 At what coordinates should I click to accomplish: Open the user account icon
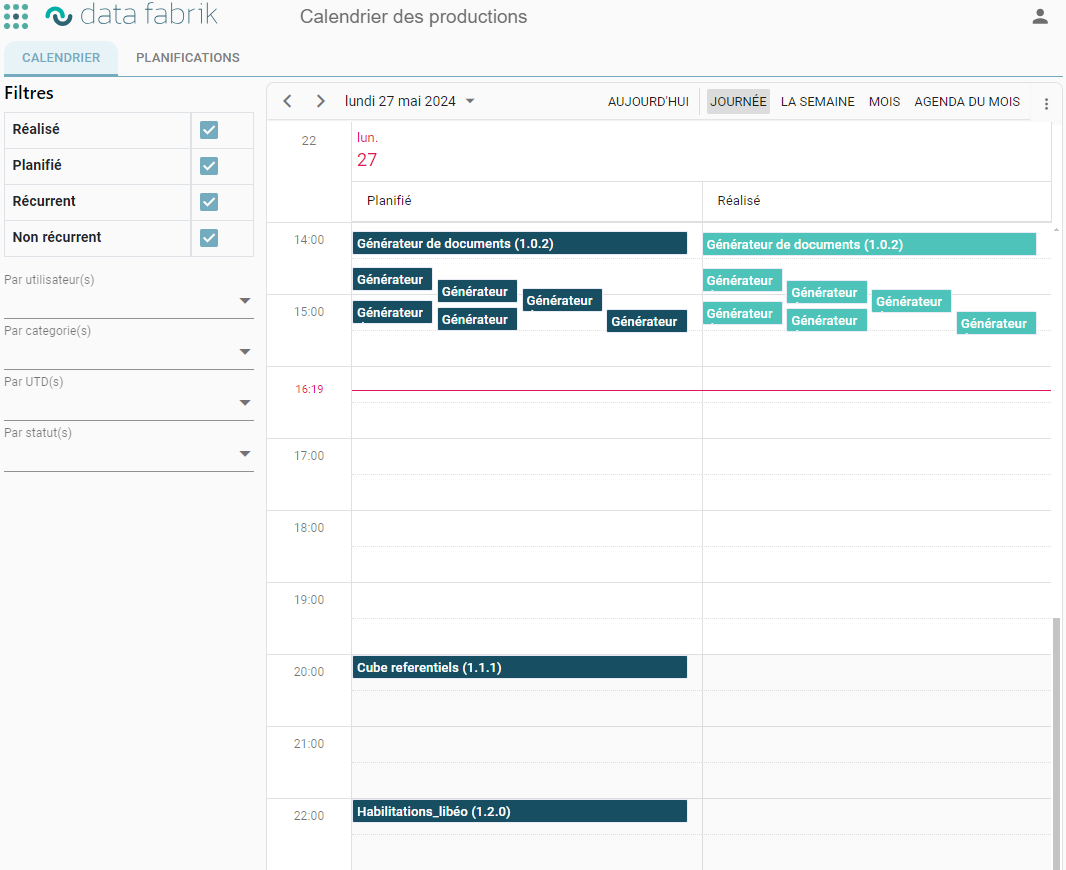pos(1039,16)
